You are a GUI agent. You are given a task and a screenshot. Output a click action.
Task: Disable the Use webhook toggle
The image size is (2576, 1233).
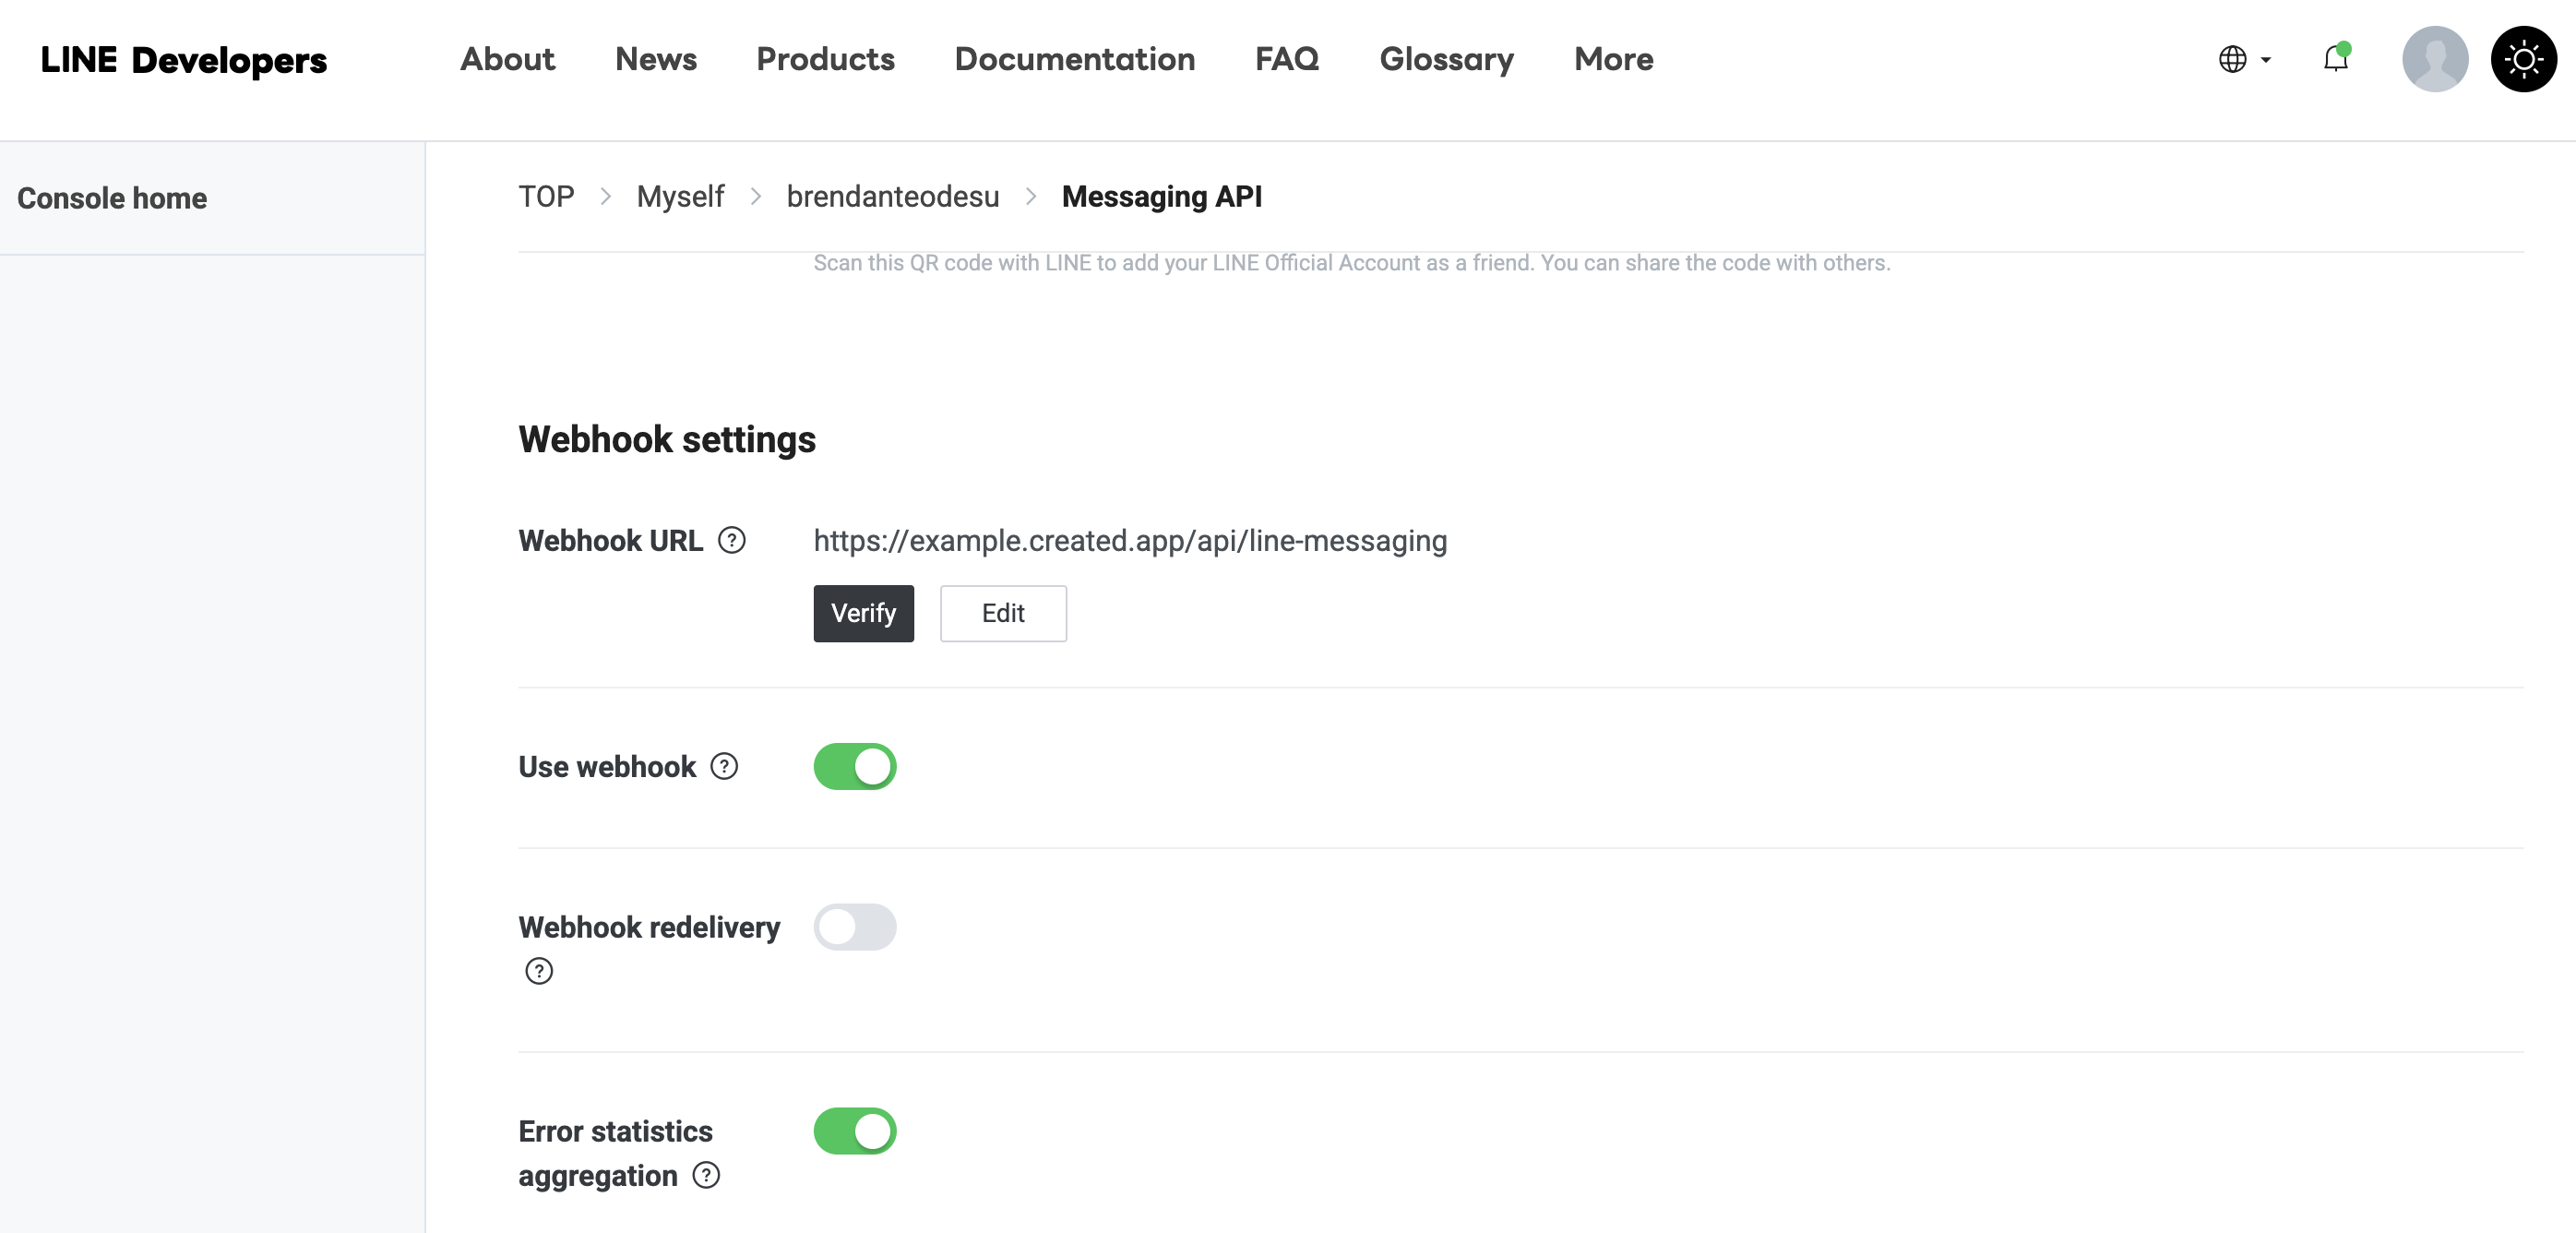click(854, 766)
